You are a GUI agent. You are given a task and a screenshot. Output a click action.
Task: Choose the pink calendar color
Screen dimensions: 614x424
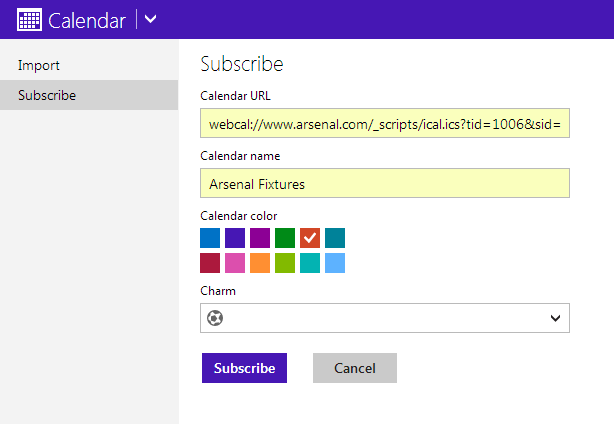235,263
